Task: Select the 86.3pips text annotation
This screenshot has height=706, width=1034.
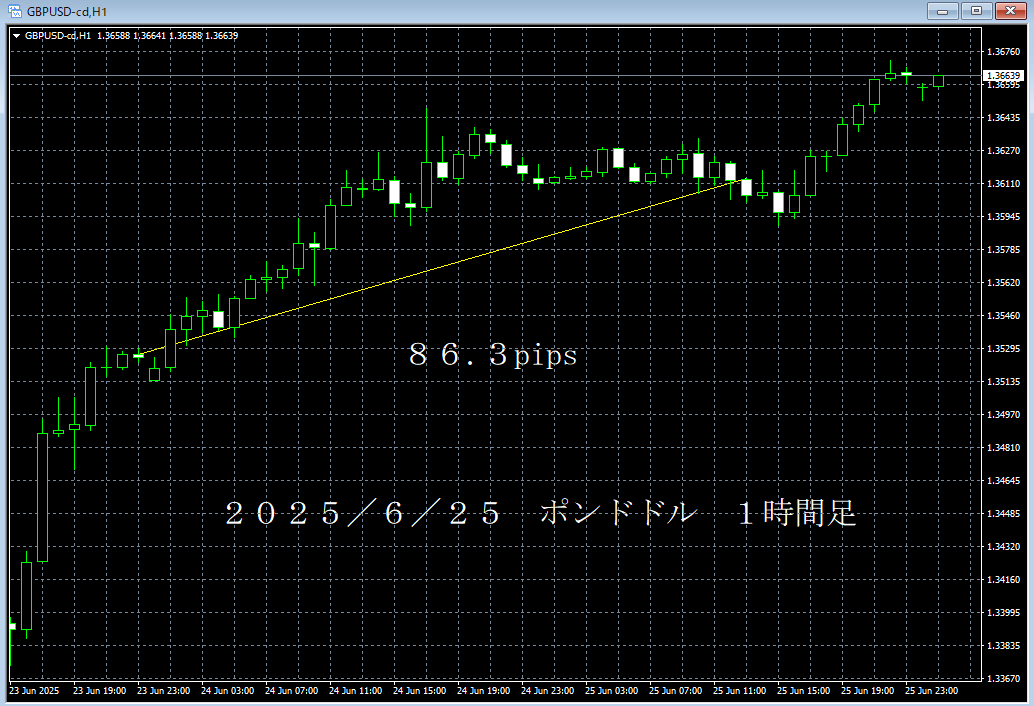Action: coord(493,354)
